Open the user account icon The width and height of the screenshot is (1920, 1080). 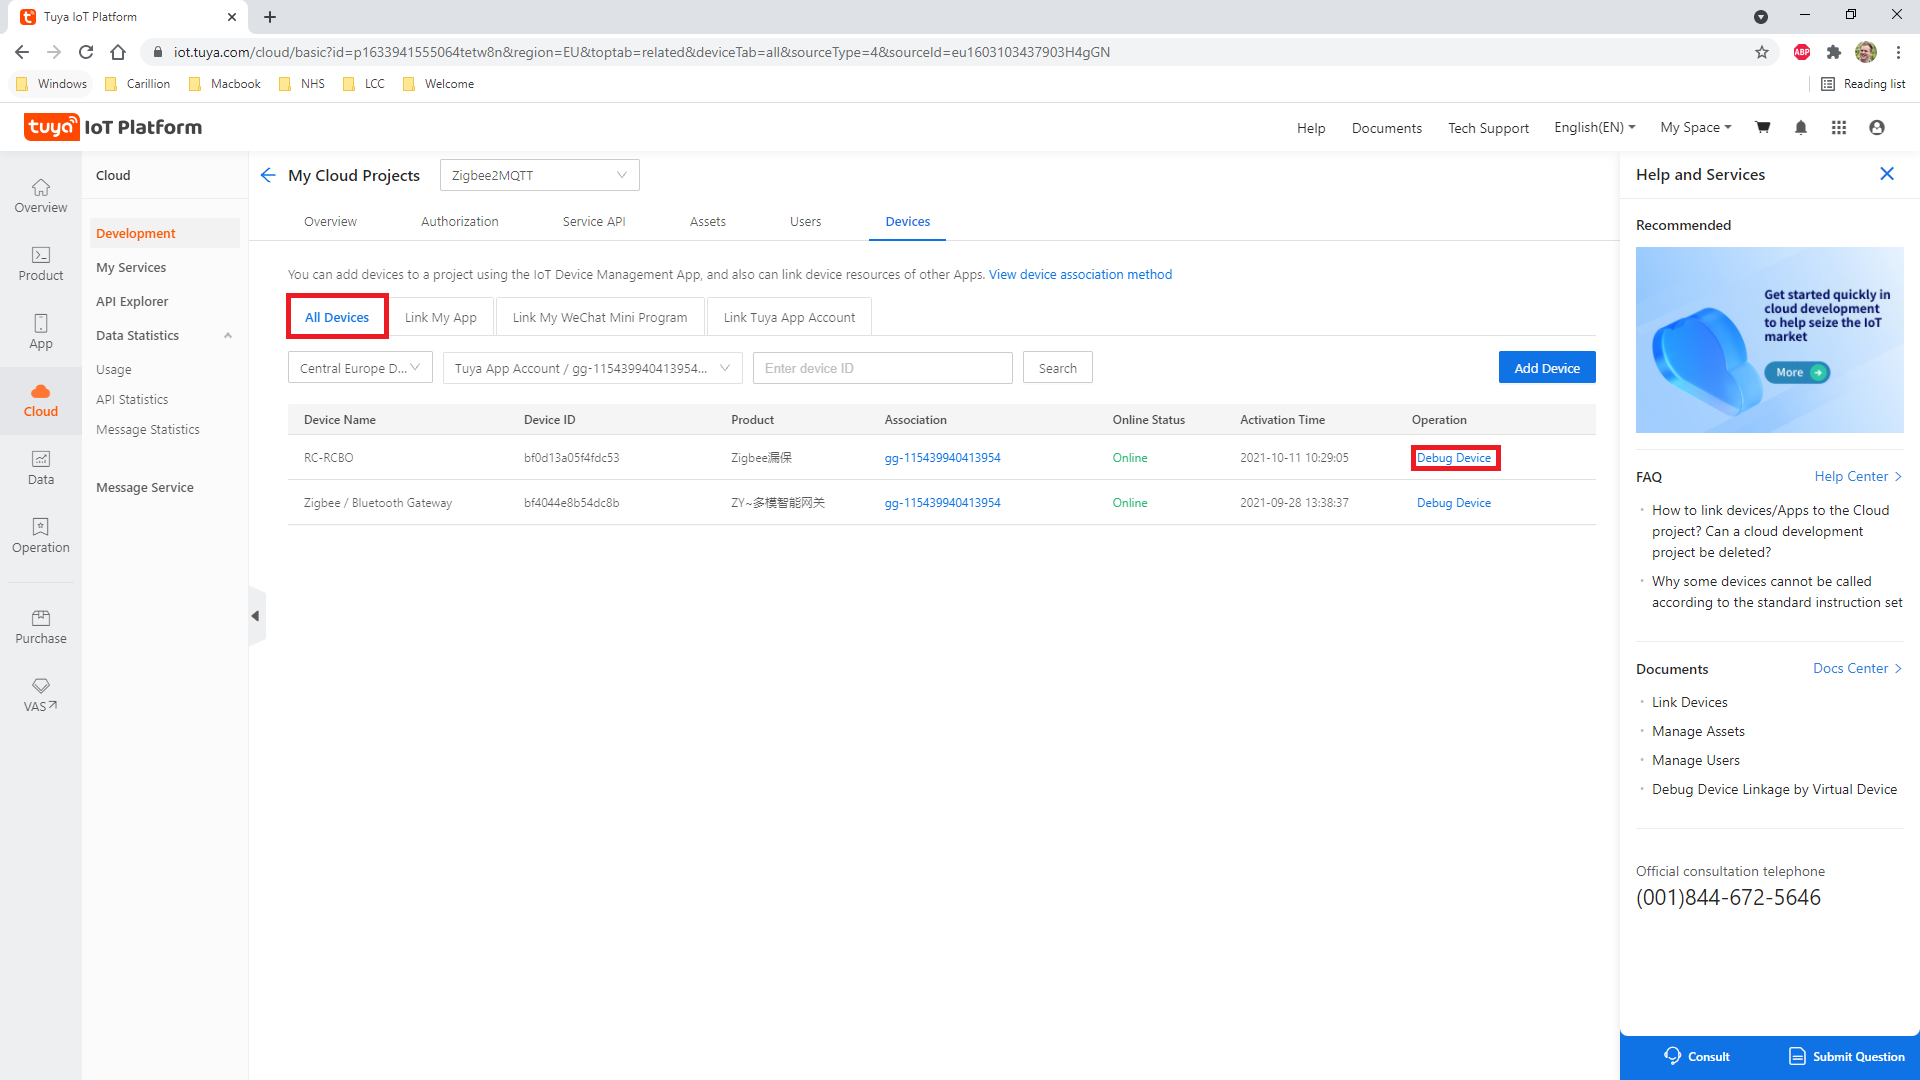tap(1877, 127)
